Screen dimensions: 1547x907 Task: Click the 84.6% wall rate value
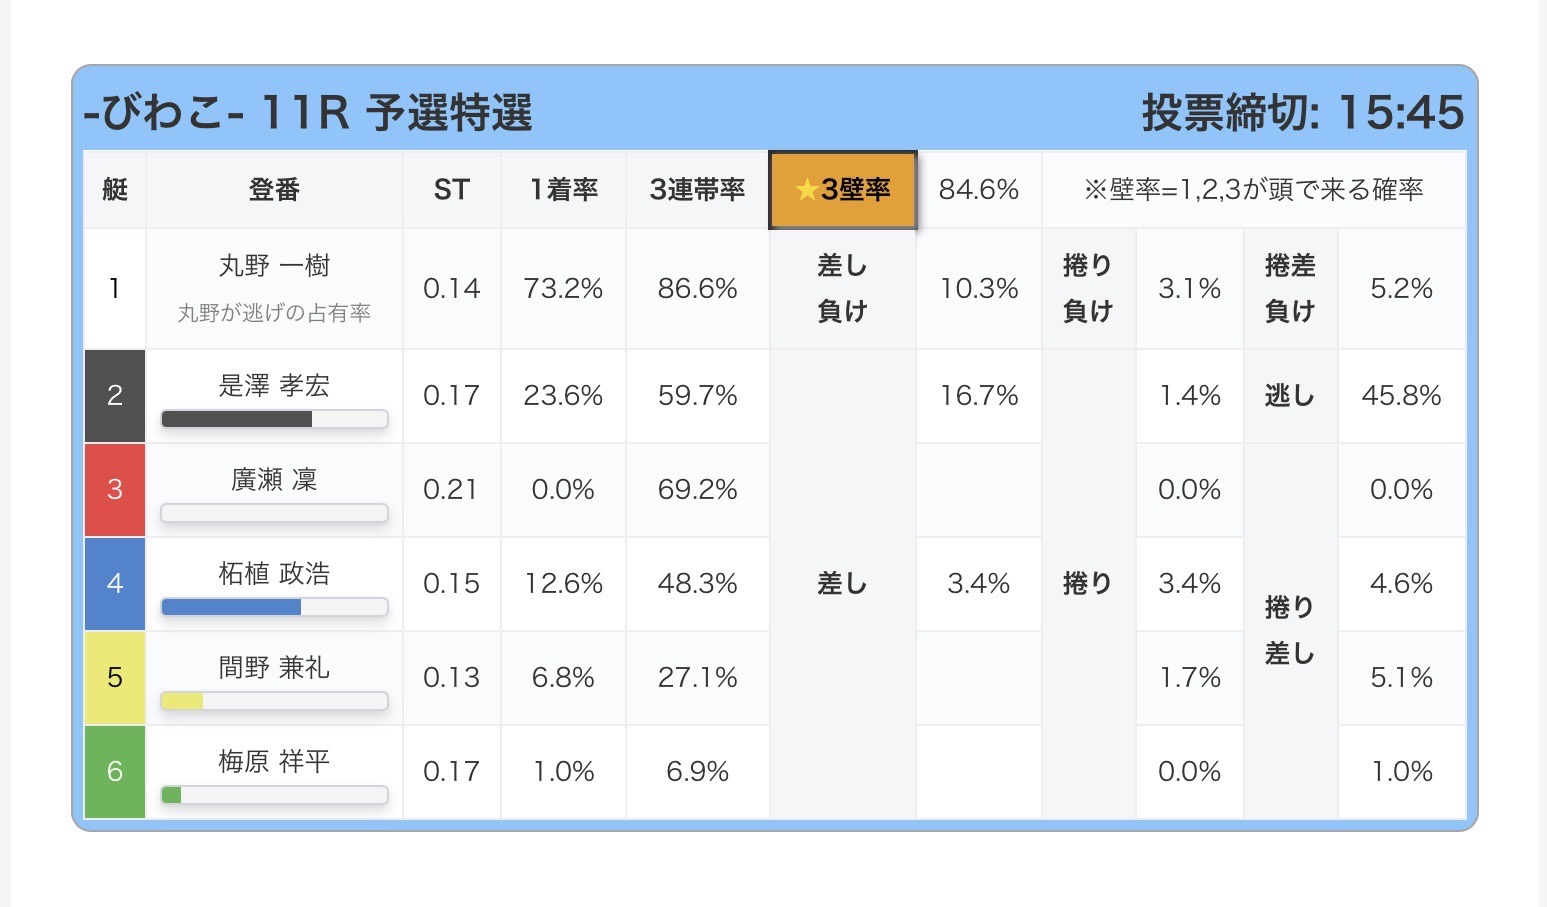click(x=978, y=190)
